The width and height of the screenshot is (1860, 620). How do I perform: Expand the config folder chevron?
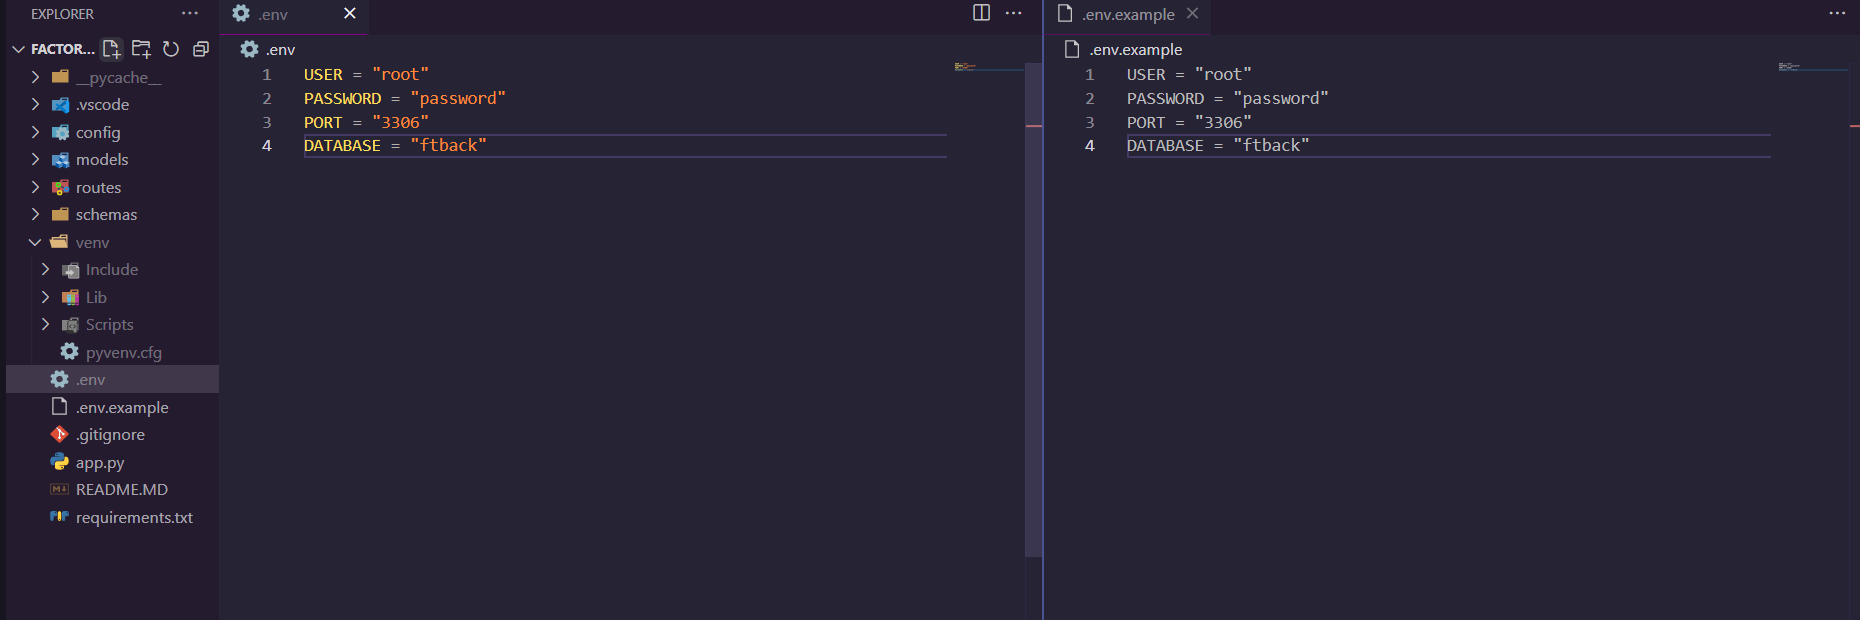click(x=35, y=132)
